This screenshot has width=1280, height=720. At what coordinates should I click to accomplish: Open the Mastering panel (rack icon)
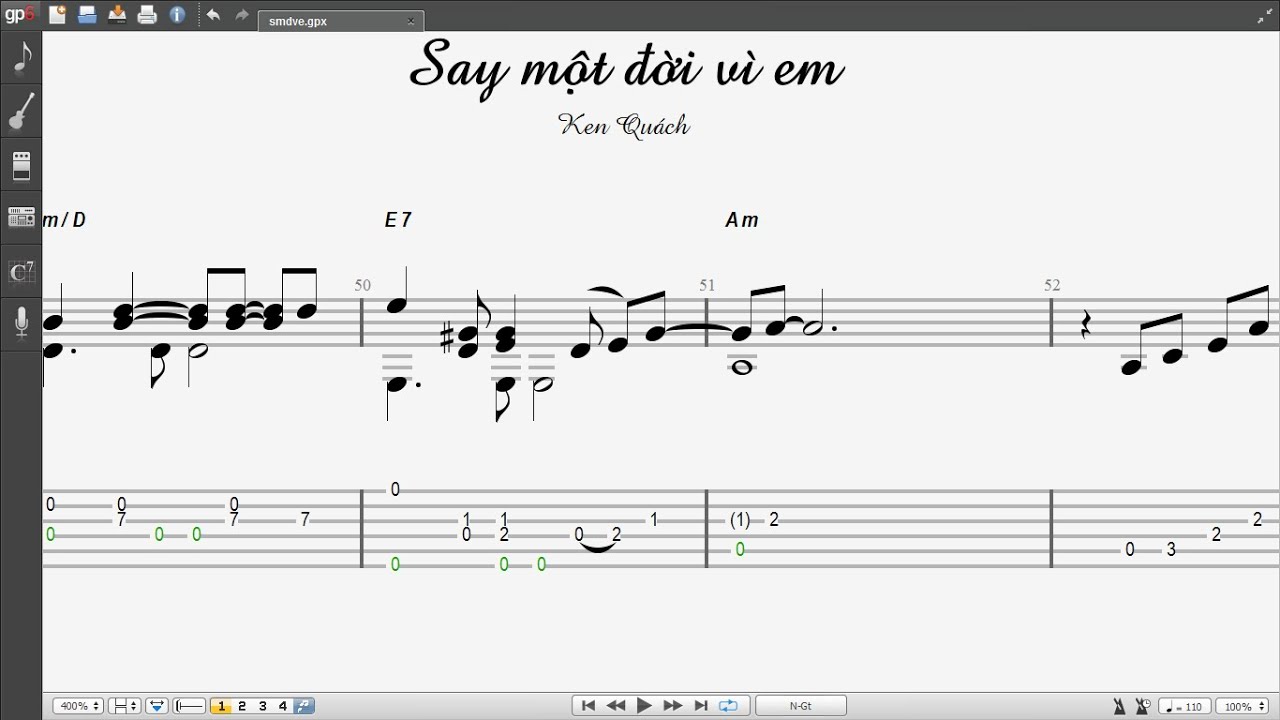pos(21,218)
